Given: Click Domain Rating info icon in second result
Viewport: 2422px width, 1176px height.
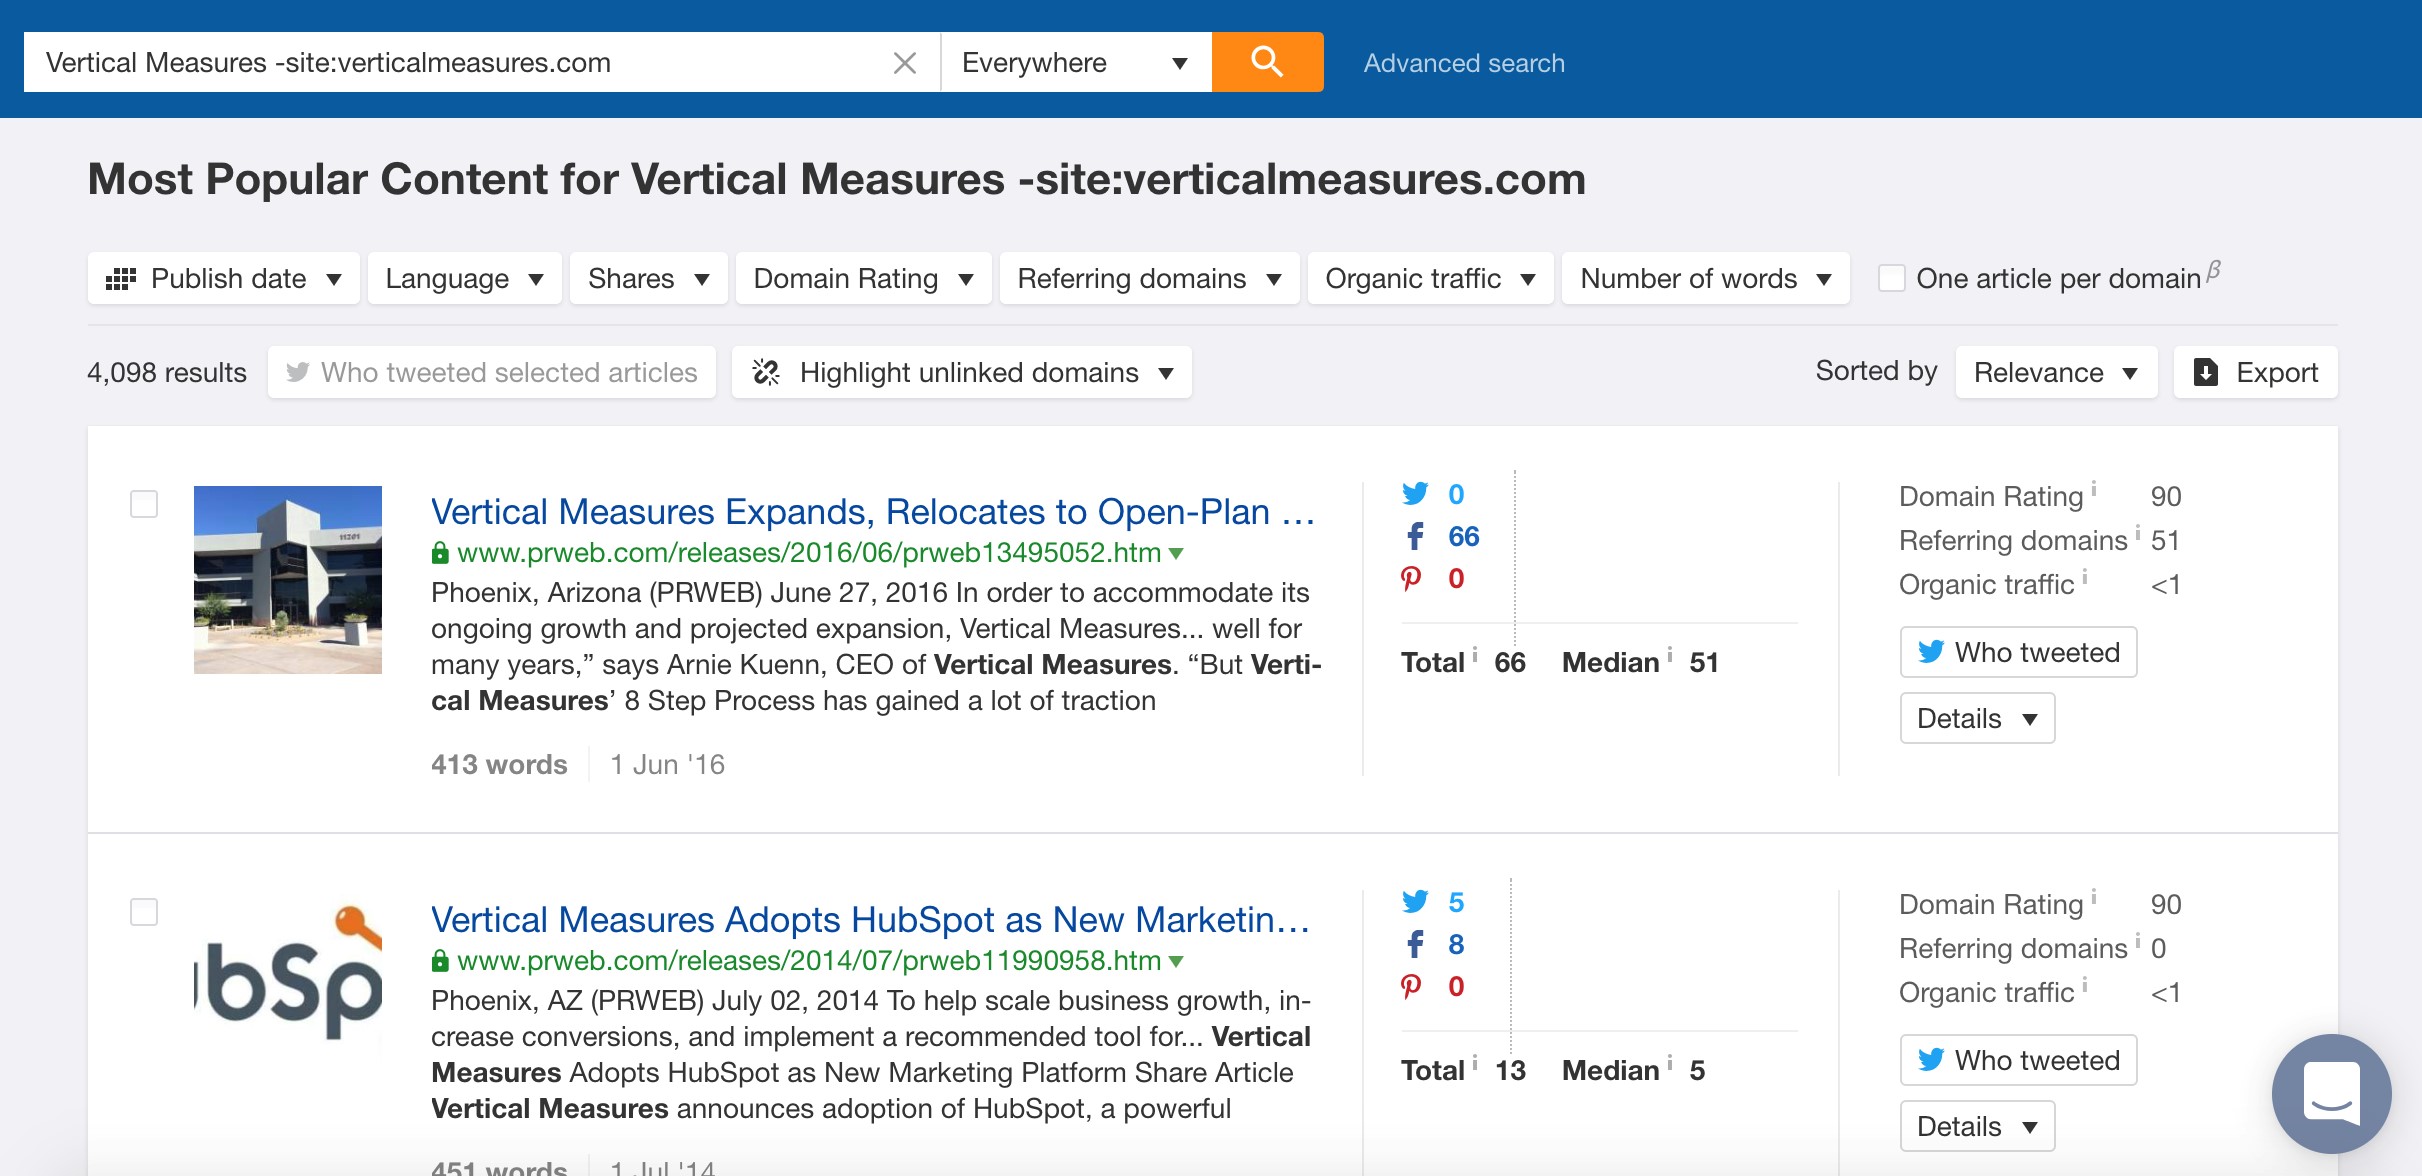Looking at the screenshot, I should point(2094,896).
